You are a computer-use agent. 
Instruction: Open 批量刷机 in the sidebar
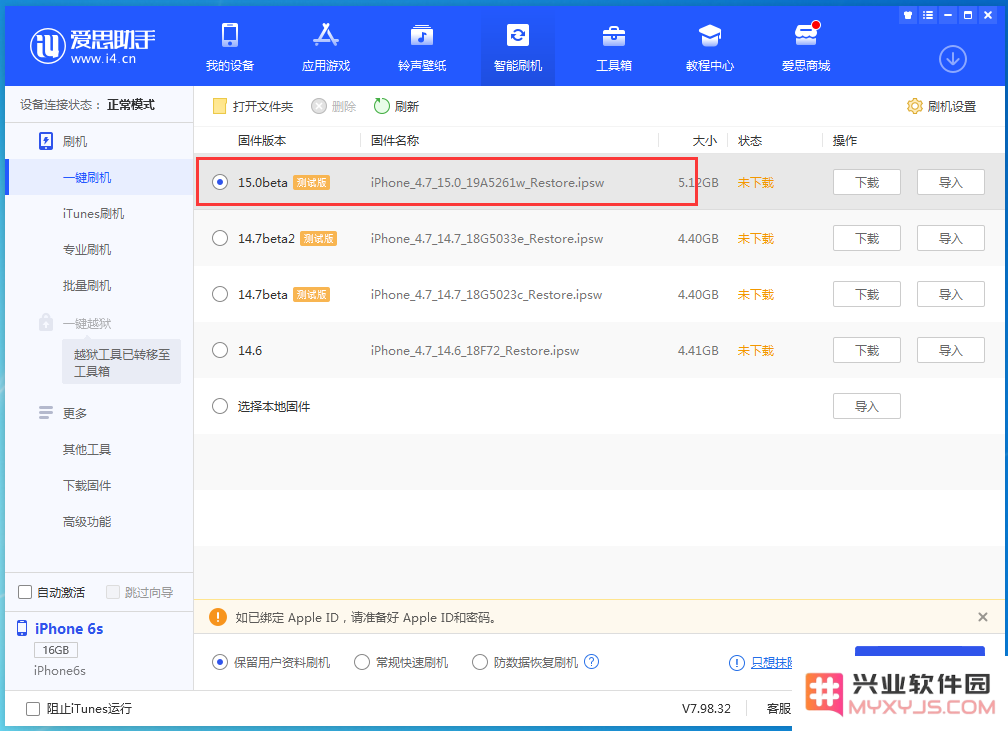point(87,285)
